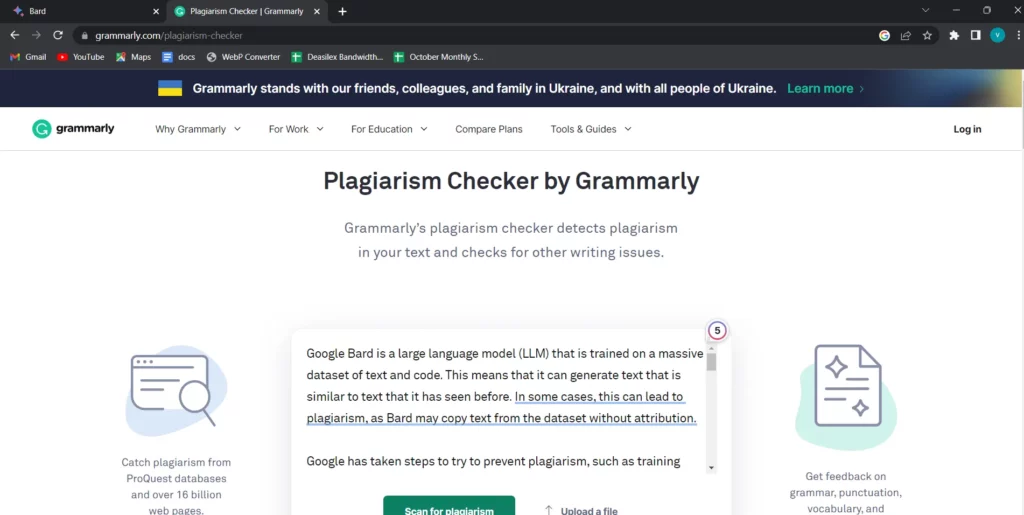Click the share page icon in address bar
Viewport: 1024px width, 515px height.
point(906,36)
